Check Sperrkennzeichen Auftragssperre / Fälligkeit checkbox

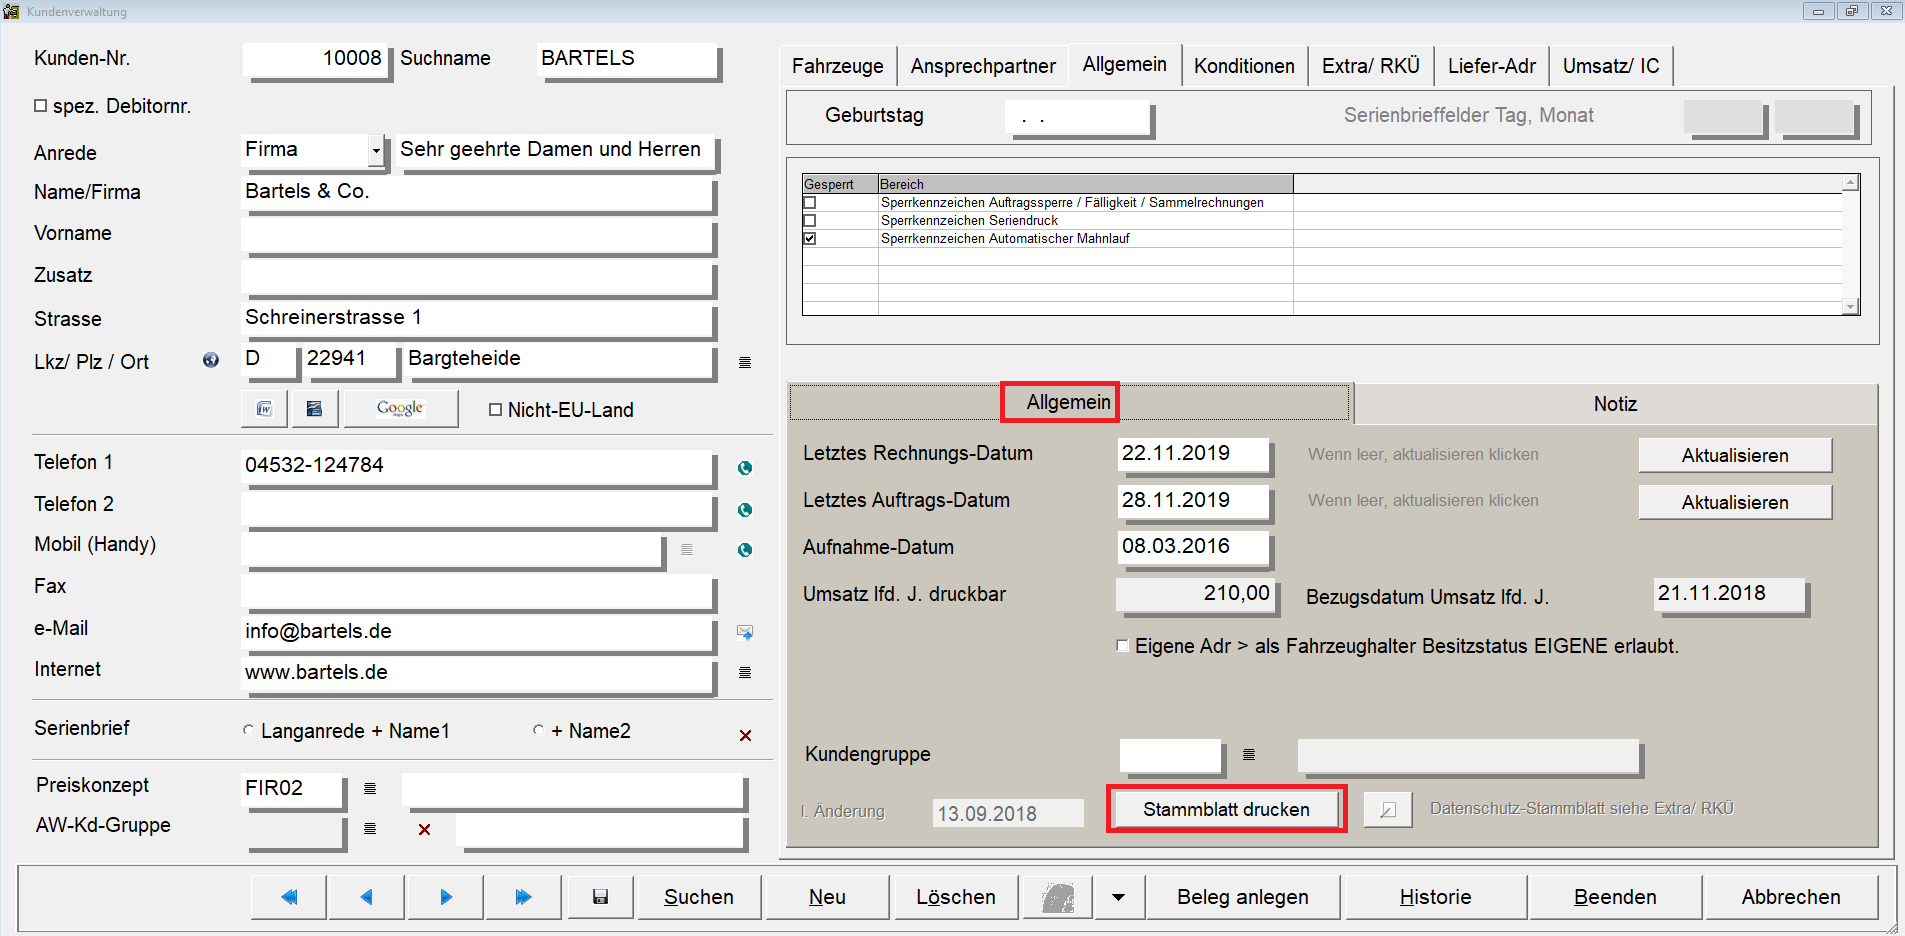(x=810, y=202)
